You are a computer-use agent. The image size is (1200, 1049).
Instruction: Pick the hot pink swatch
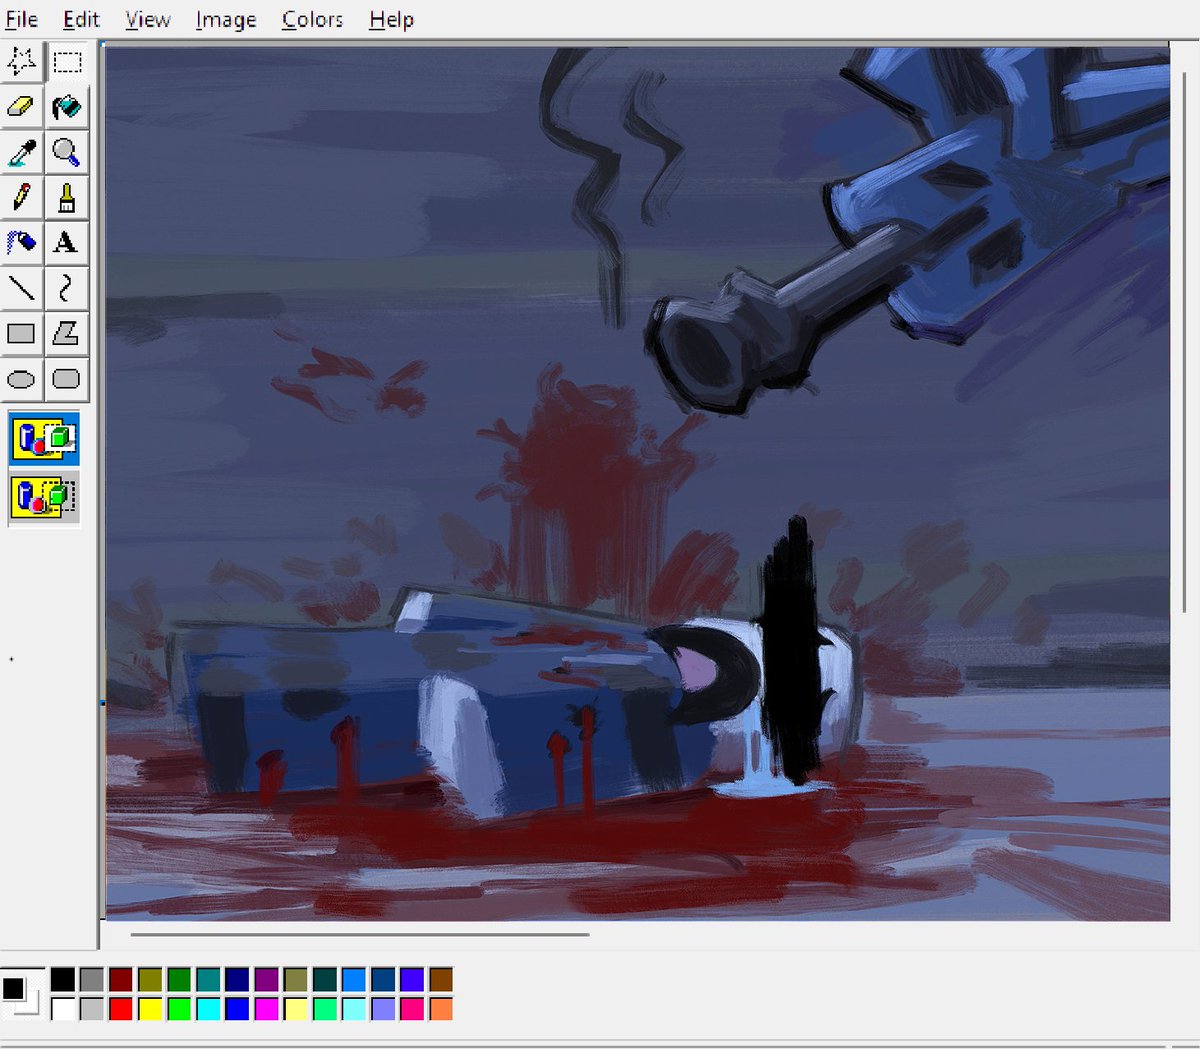tap(411, 1008)
